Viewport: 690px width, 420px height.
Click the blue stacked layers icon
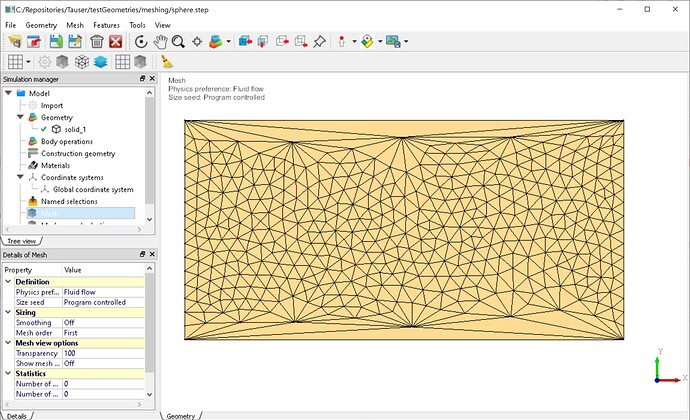(101, 62)
